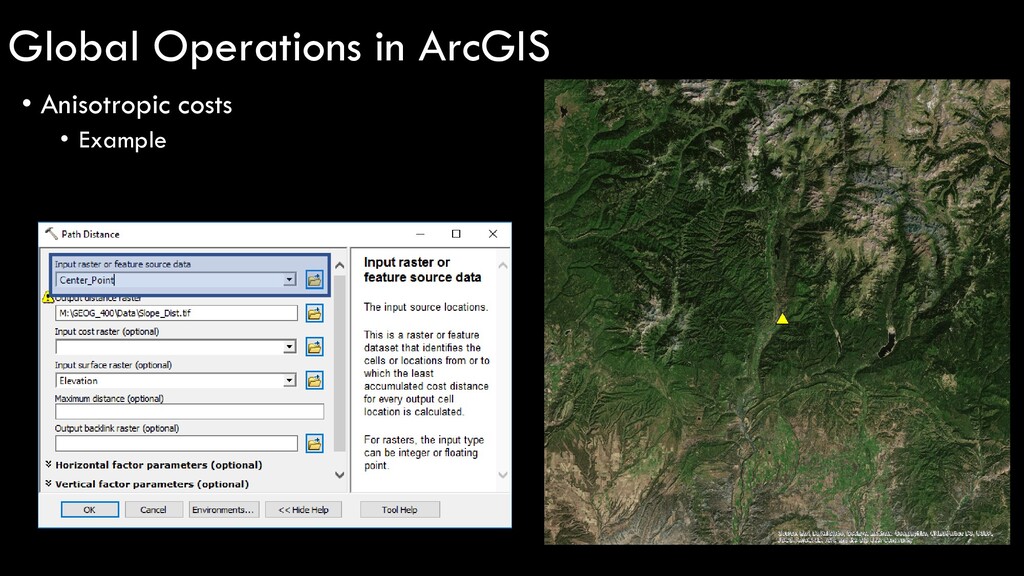
Task: Click the output distance raster path field
Action: pyautogui.click(x=176, y=313)
